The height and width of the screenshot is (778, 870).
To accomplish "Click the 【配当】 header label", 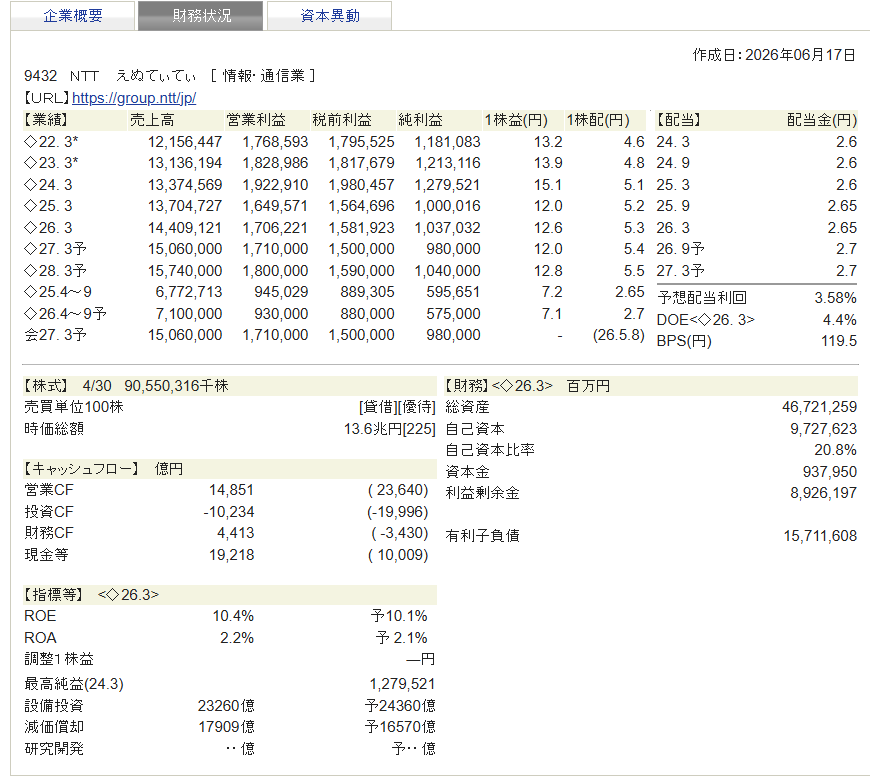I will coord(679,120).
